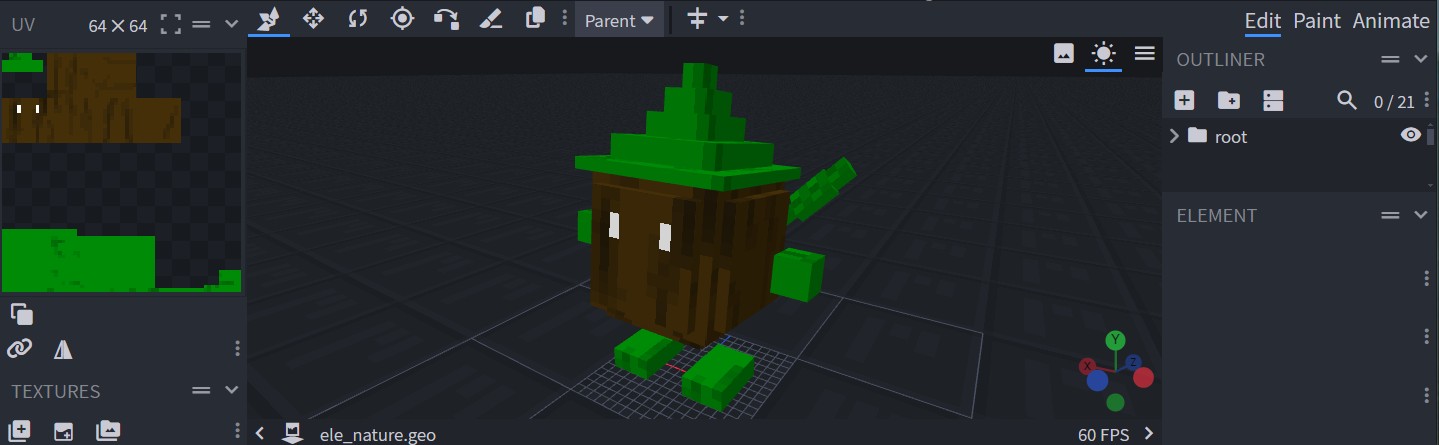Collapse the Textures panel

pos(232,390)
